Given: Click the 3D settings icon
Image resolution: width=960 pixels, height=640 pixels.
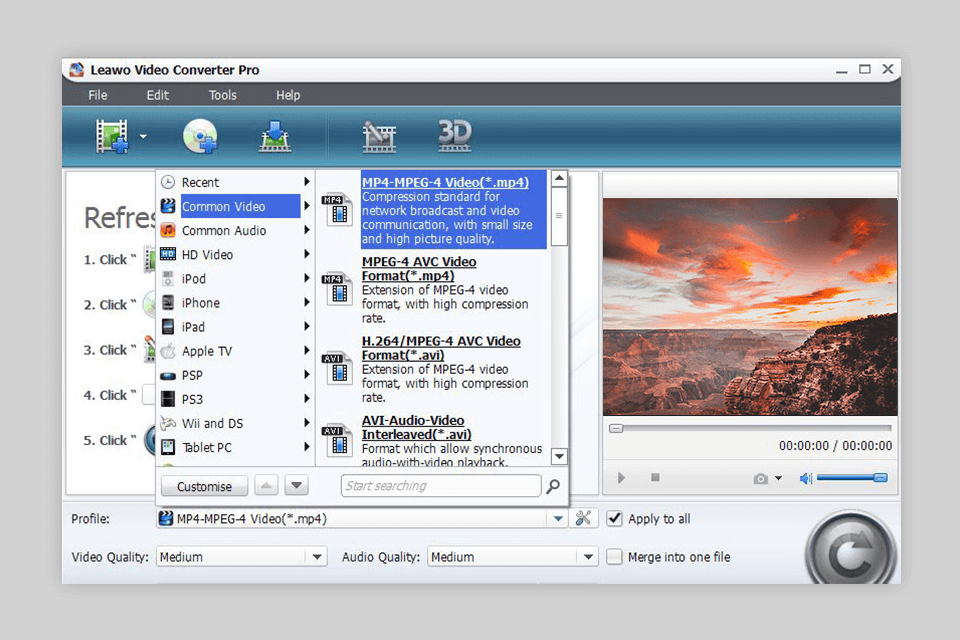Looking at the screenshot, I should [x=455, y=135].
